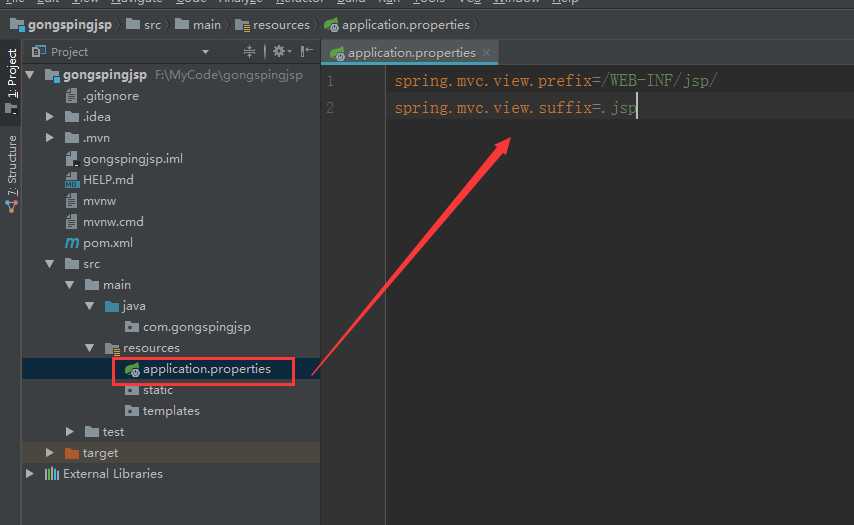Click the /WEB-INF/jsp/ property value

pyautogui.click(x=660, y=81)
